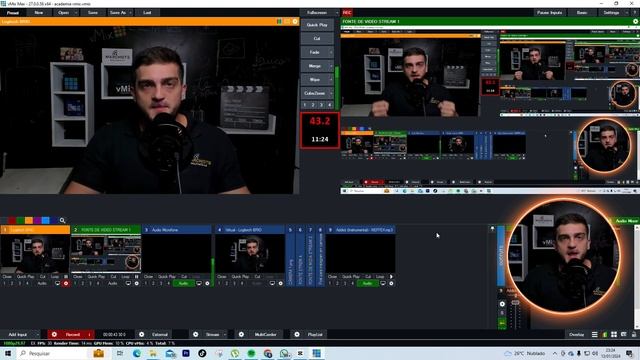This screenshot has width=640, height=360.
Task: Expand the Fade transition dropdown arrow
Action: pyautogui.click(x=331, y=52)
